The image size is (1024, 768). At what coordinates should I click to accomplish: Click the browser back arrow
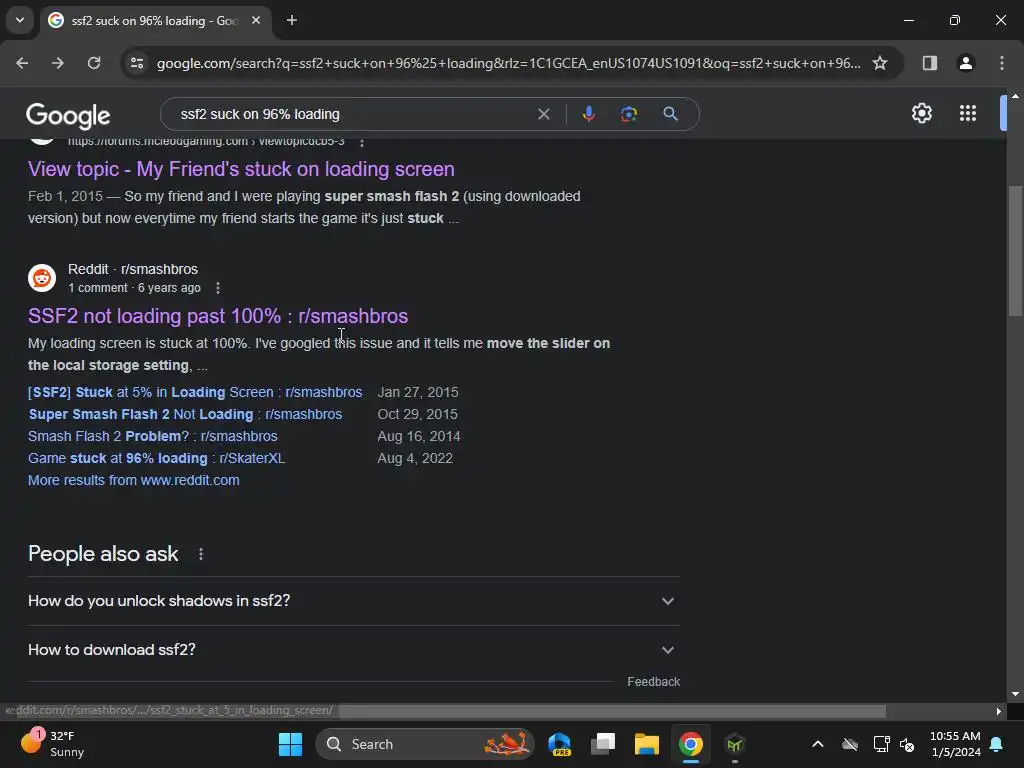22,63
